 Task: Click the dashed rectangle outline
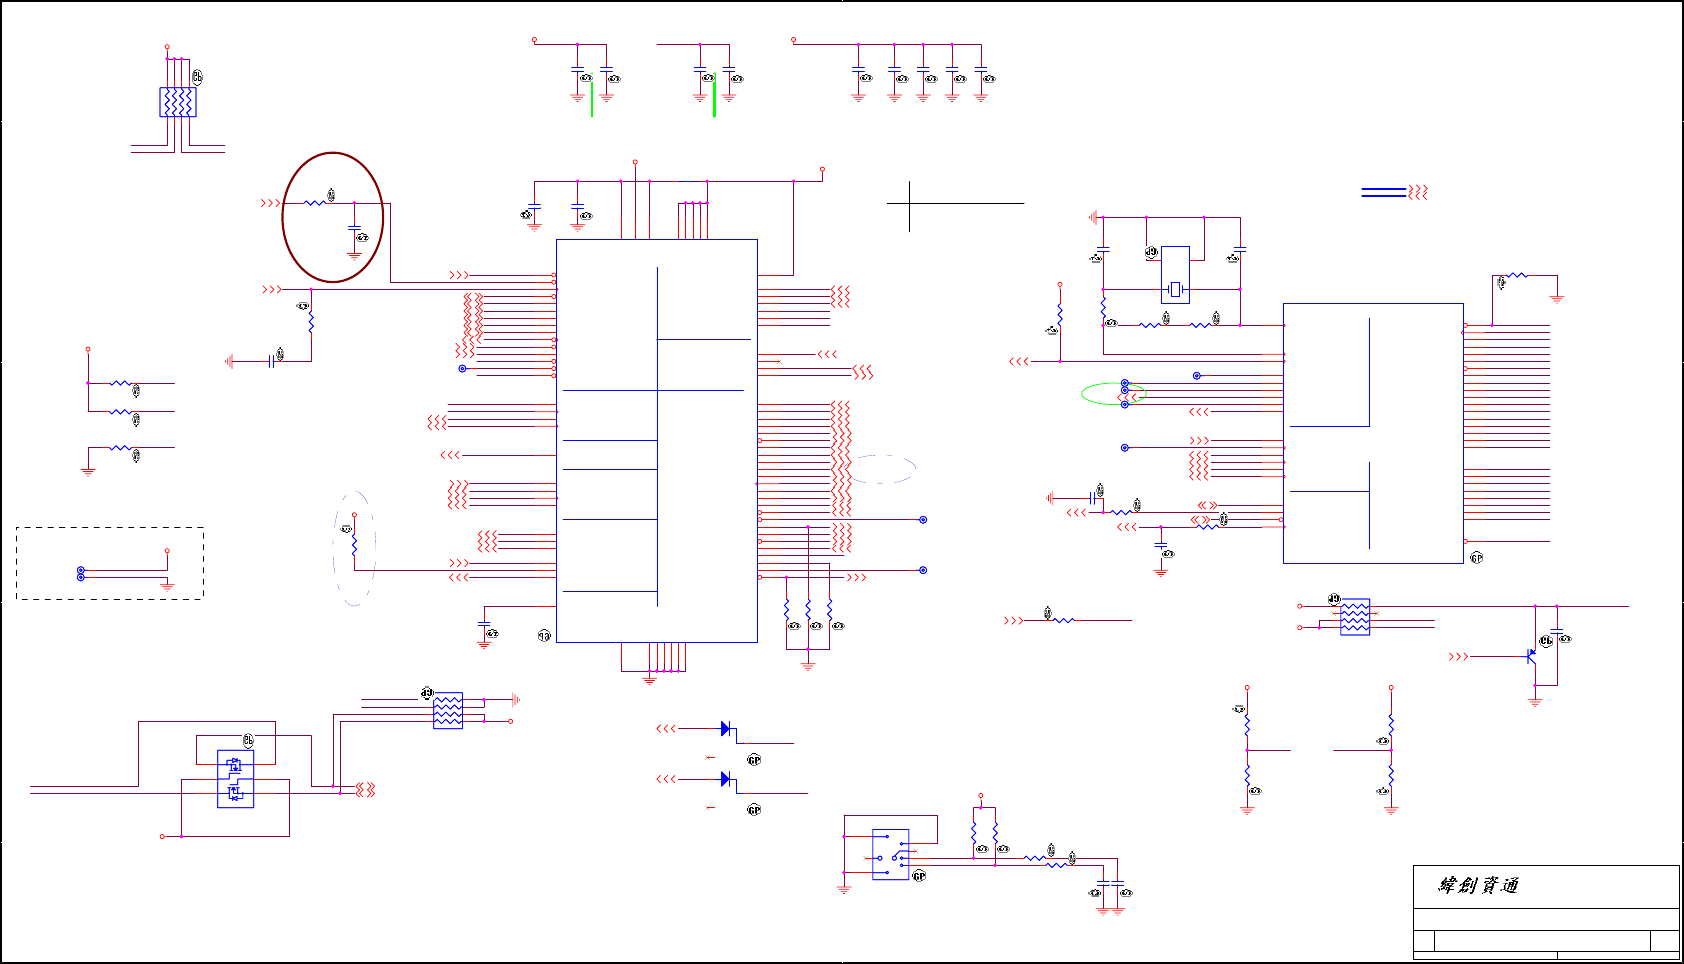pyautogui.click(x=110, y=564)
